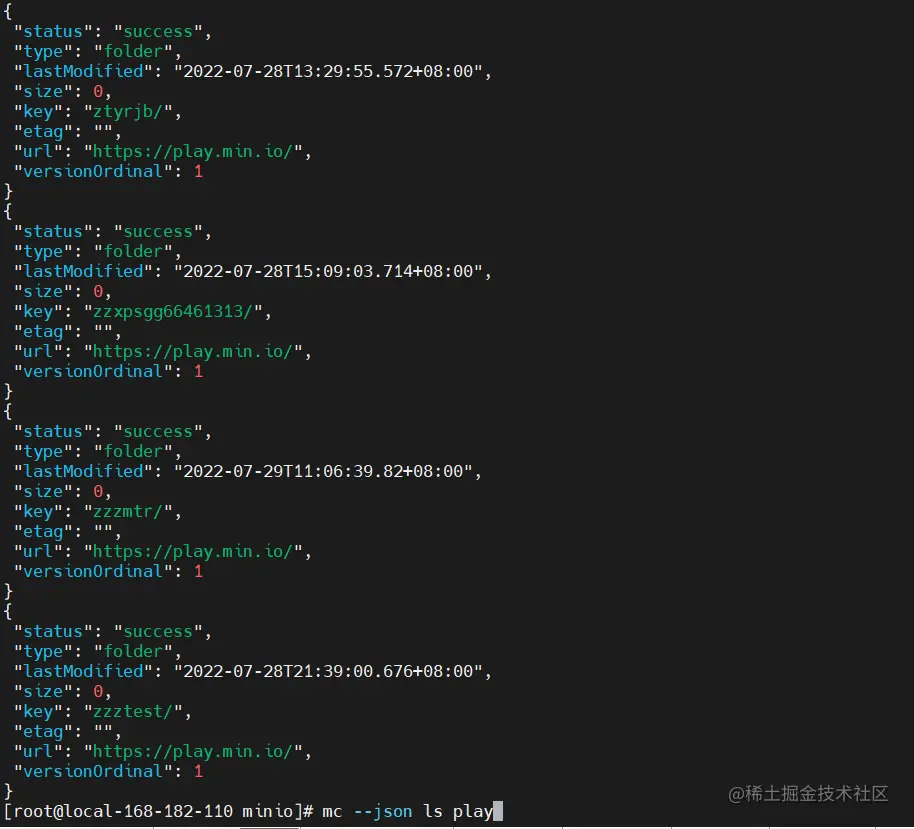Click the "mc" command at the prompt
The width and height of the screenshot is (914, 829).
332,812
